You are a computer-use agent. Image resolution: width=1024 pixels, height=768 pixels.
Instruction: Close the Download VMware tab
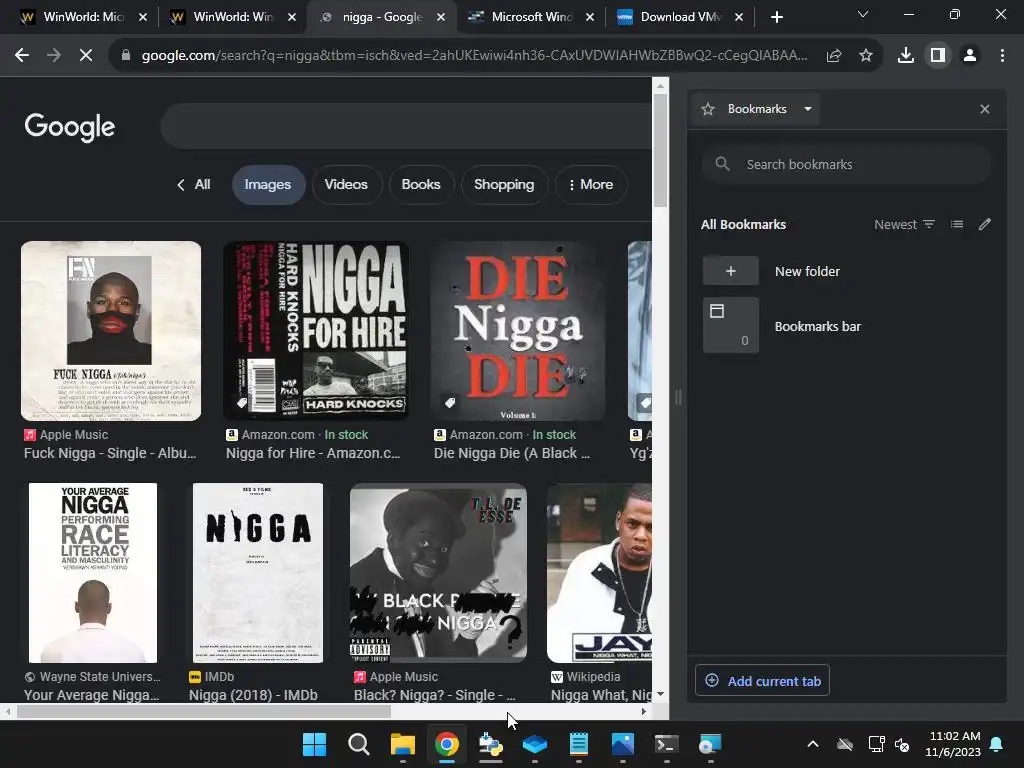[x=739, y=17]
